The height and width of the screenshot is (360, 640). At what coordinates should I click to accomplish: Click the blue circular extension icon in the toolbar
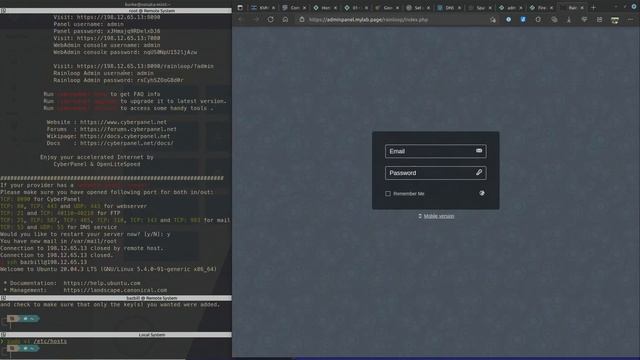[508, 20]
